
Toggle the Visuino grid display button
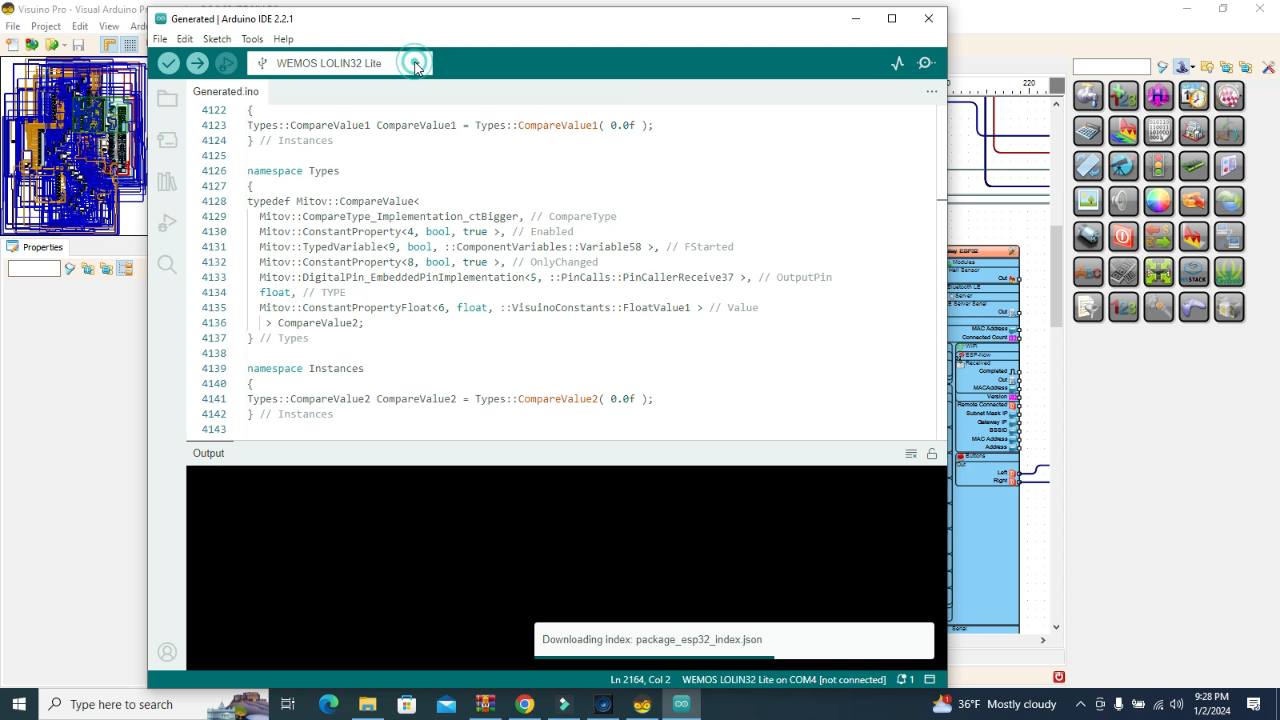click(130, 45)
